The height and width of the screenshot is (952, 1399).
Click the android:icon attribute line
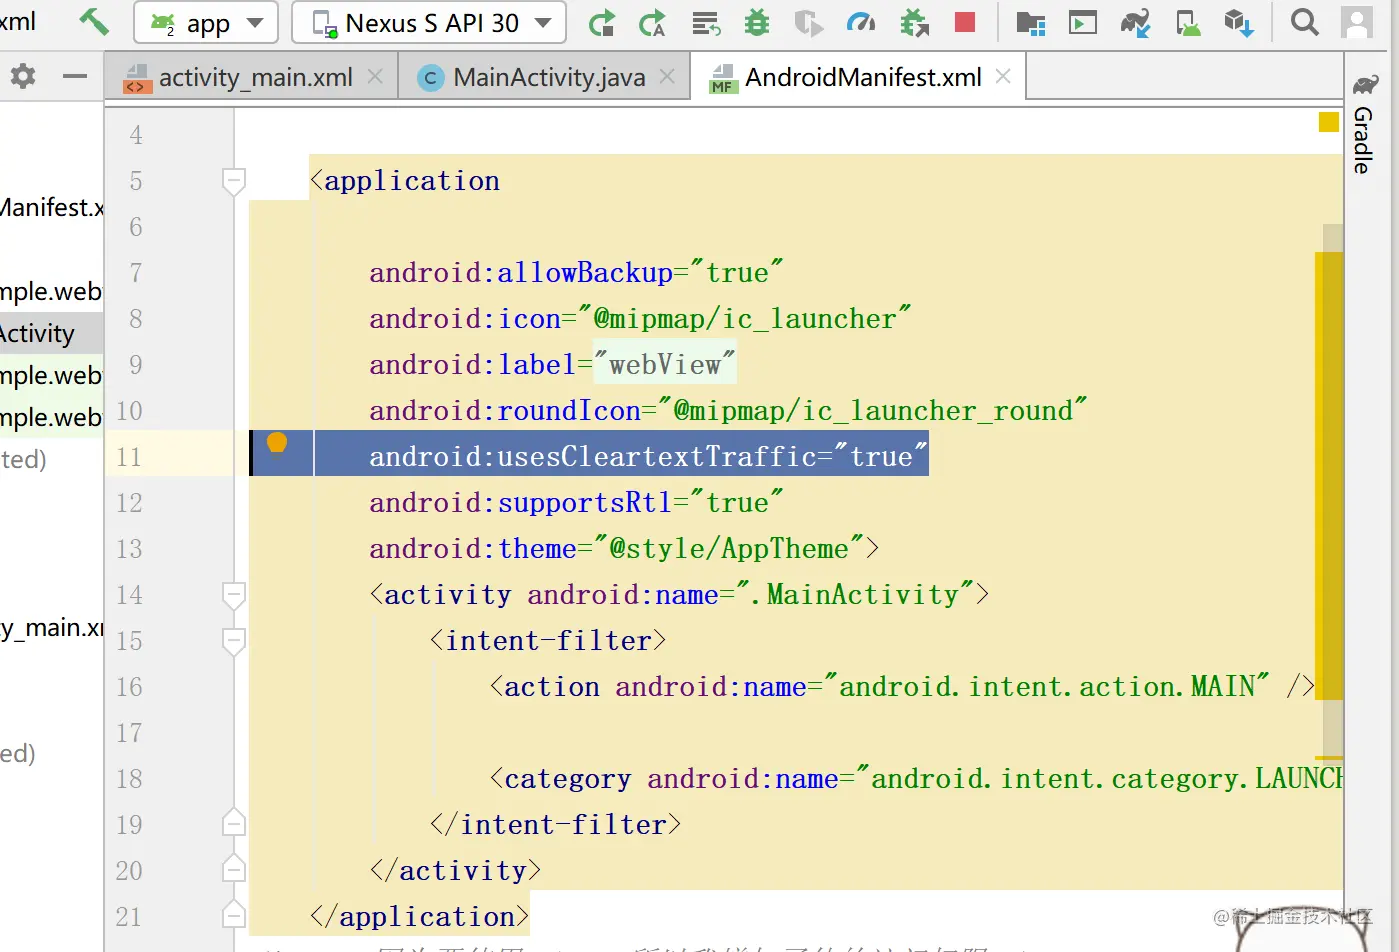[640, 319]
